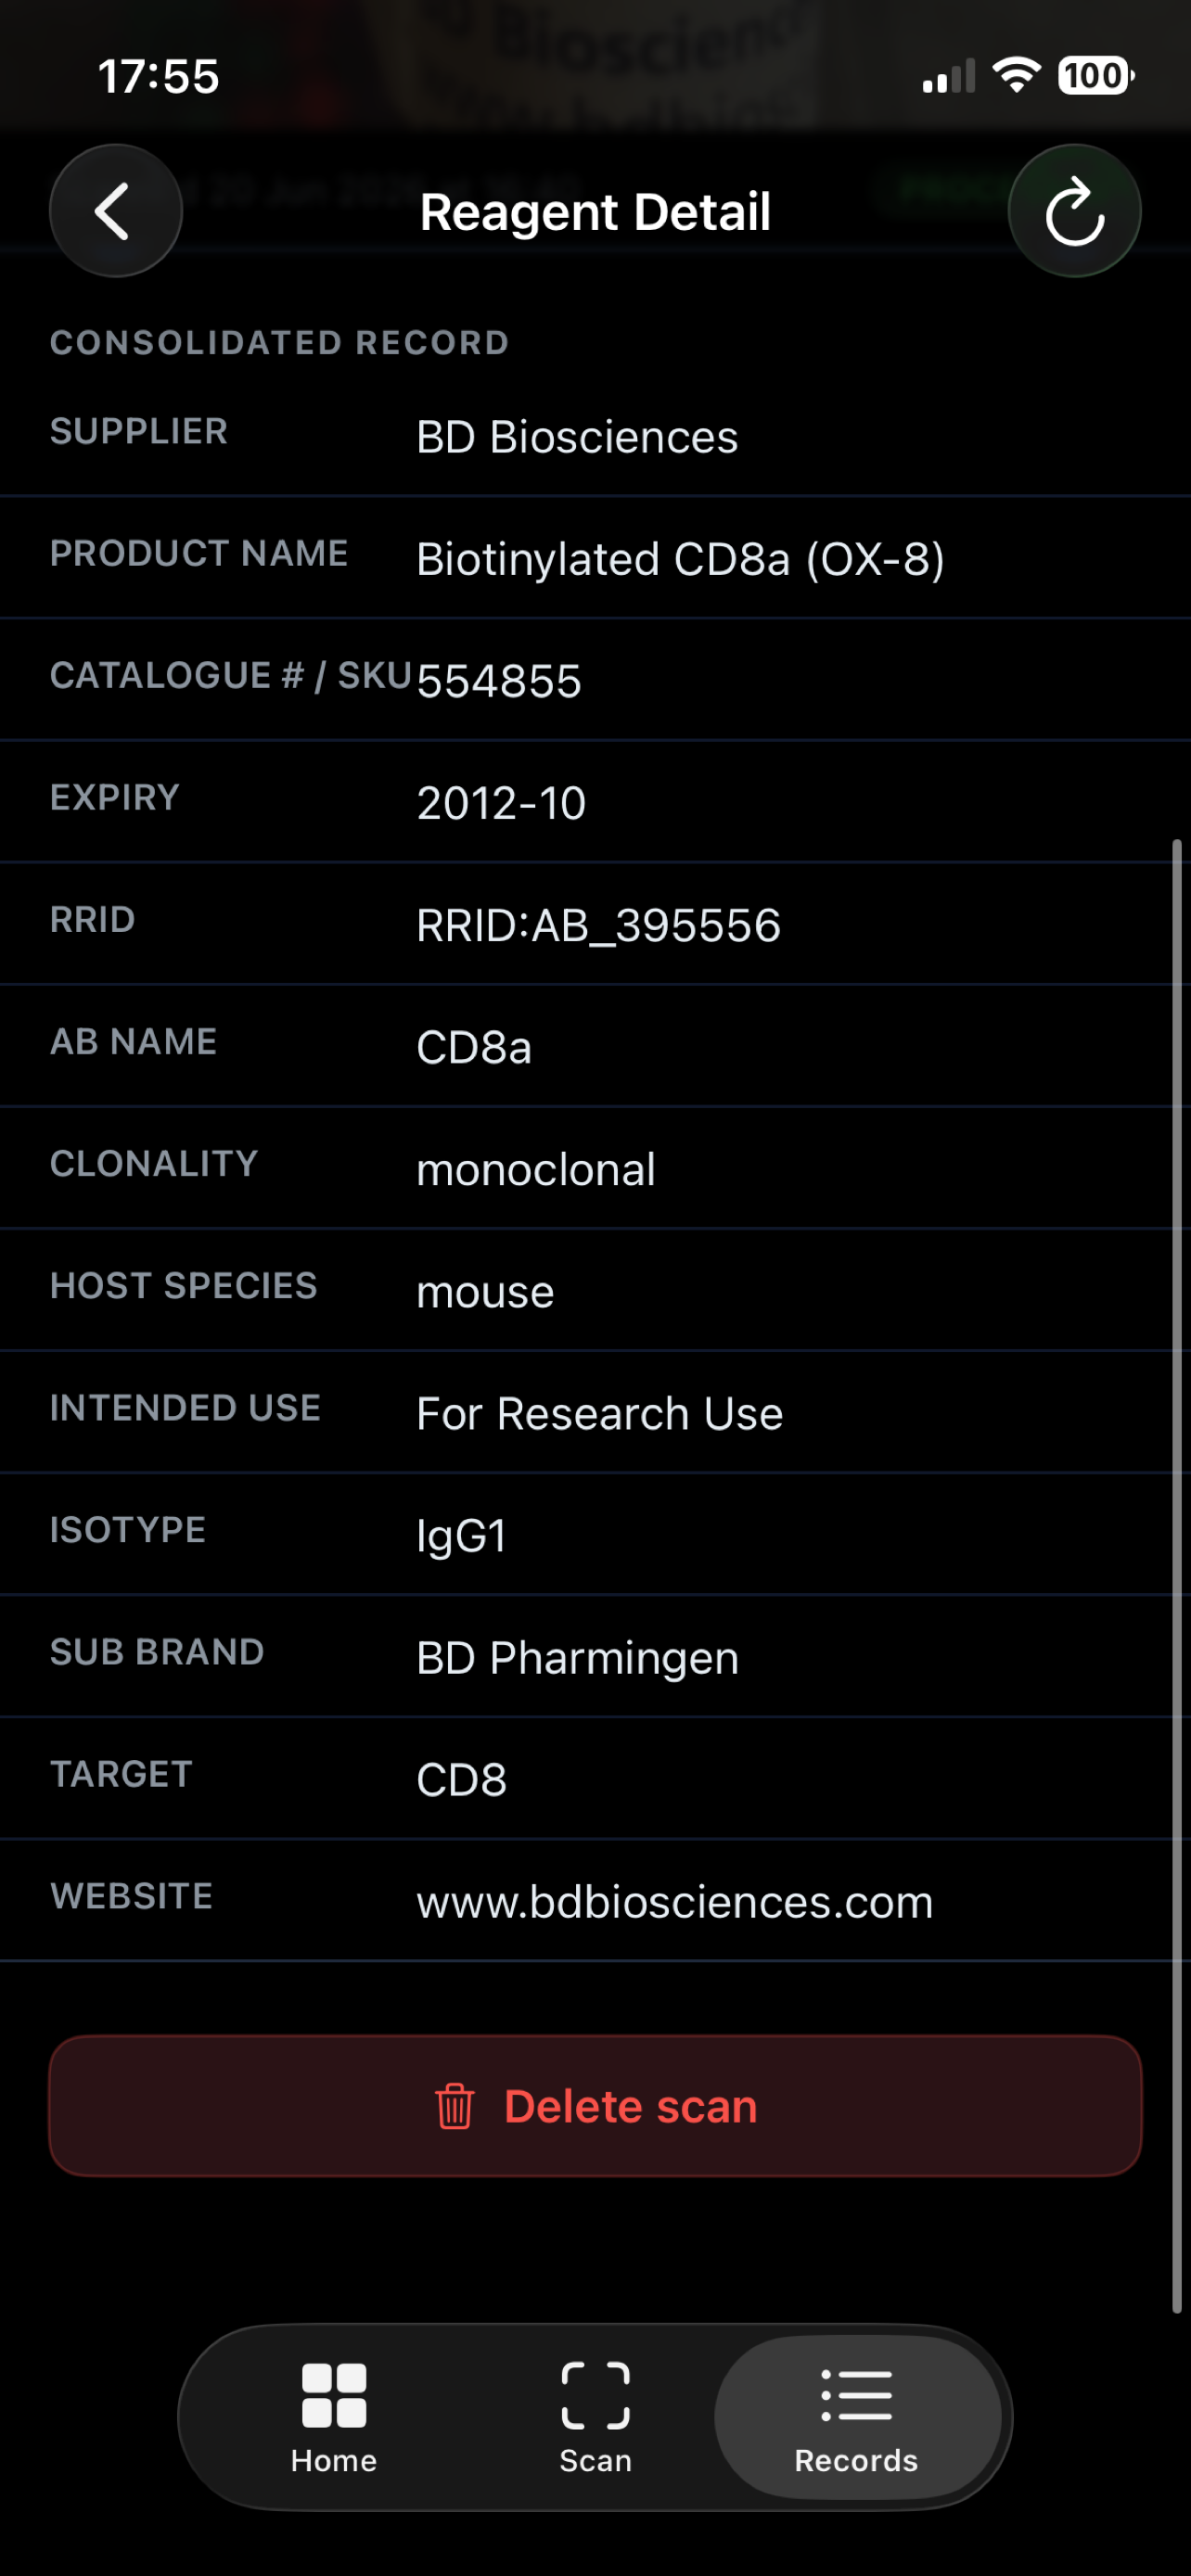Open www.bdbiosciences.com website link
Screen dimensions: 1191x2576
(x=675, y=1902)
